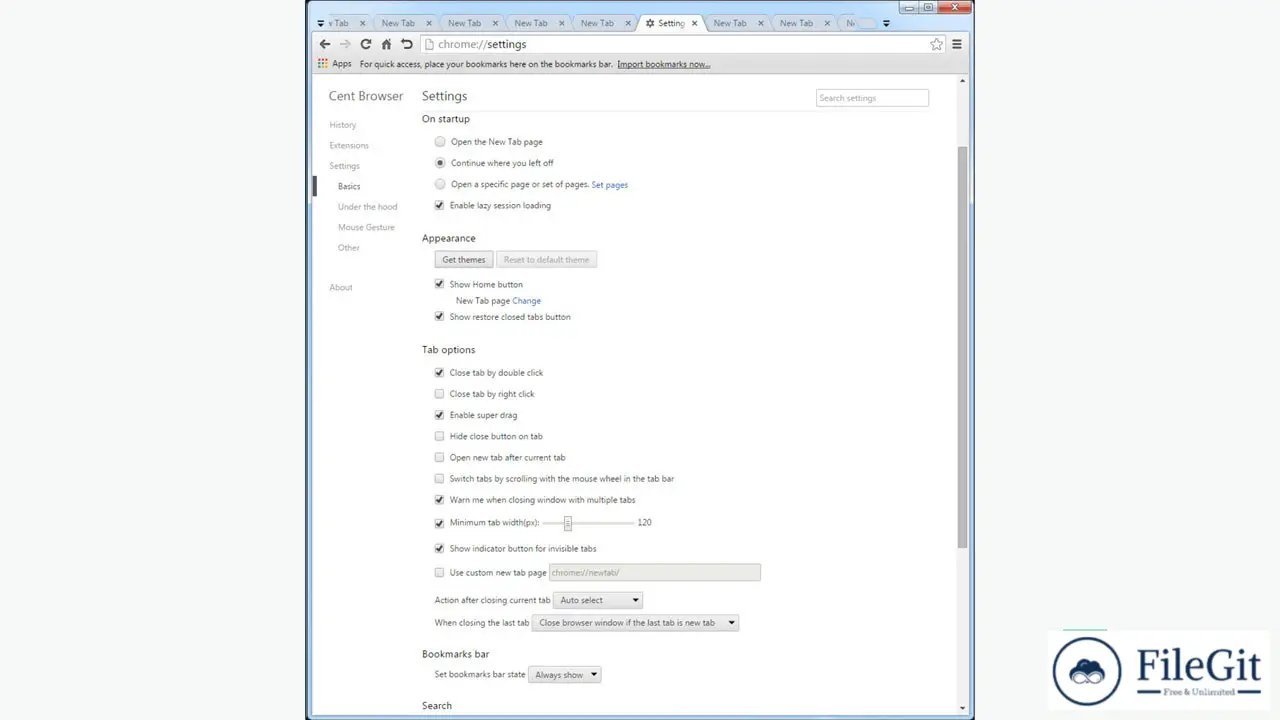Bookmark this page with the star
Viewport: 1280px width, 720px height.
[936, 44]
